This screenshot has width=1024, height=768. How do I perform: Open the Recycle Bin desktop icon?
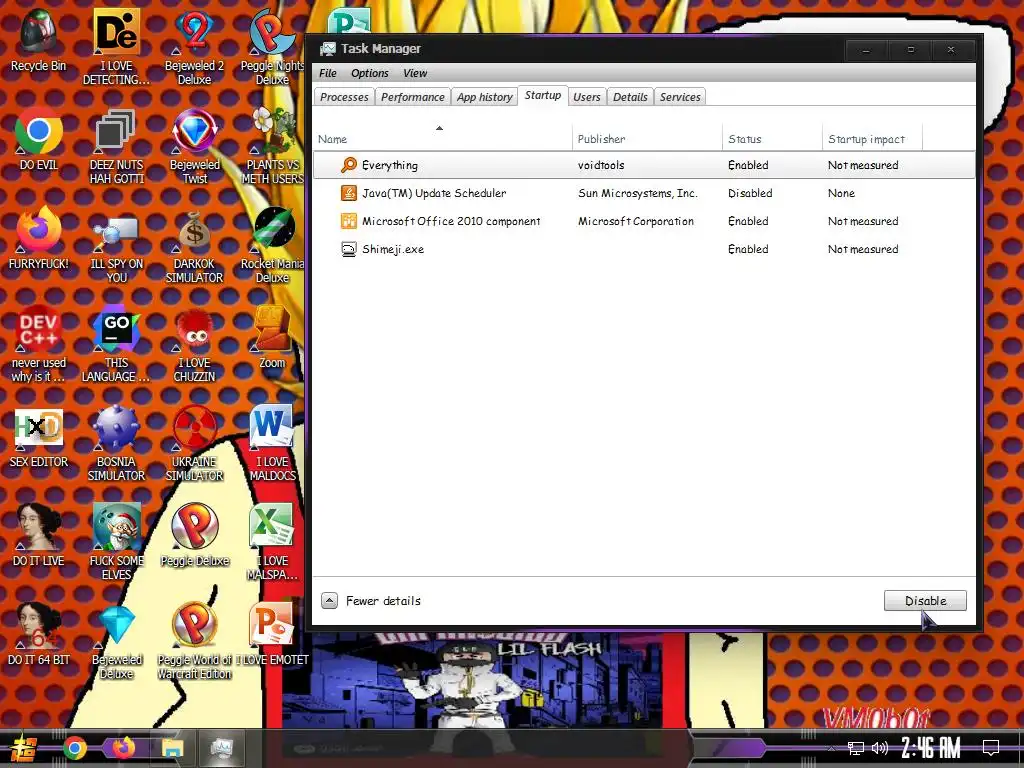coord(39,40)
